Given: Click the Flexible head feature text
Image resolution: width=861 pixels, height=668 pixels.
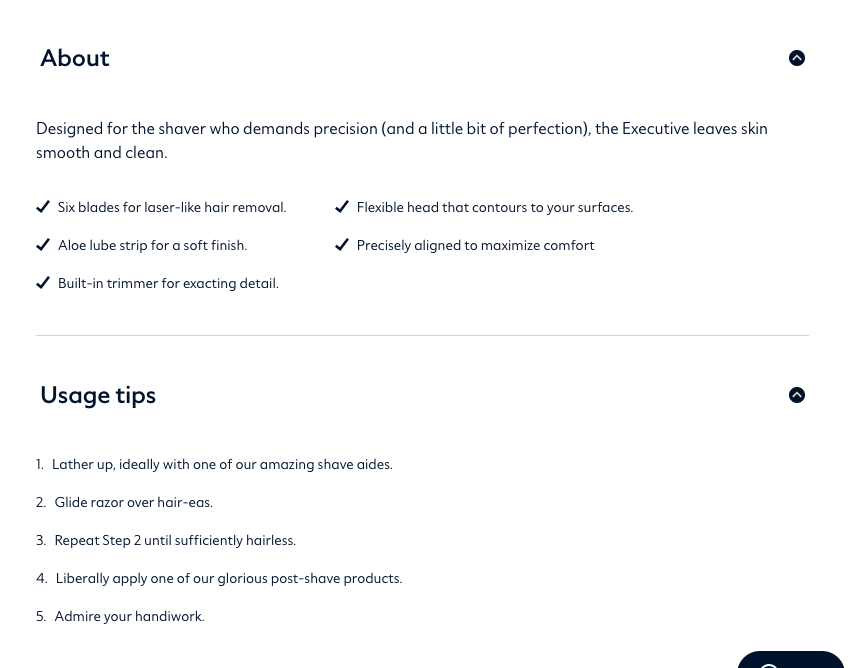Looking at the screenshot, I should pyautogui.click(x=495, y=207).
